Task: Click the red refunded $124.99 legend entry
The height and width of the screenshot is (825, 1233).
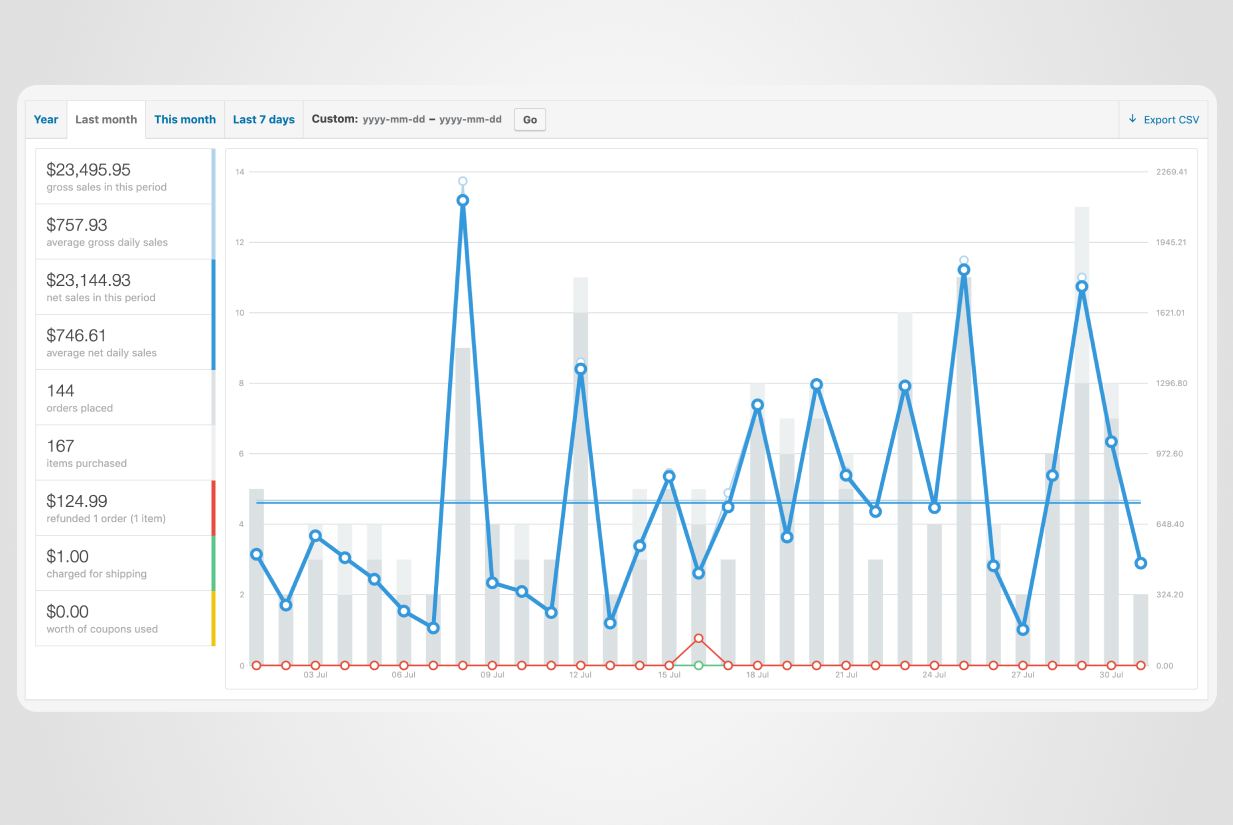Action: [124, 508]
